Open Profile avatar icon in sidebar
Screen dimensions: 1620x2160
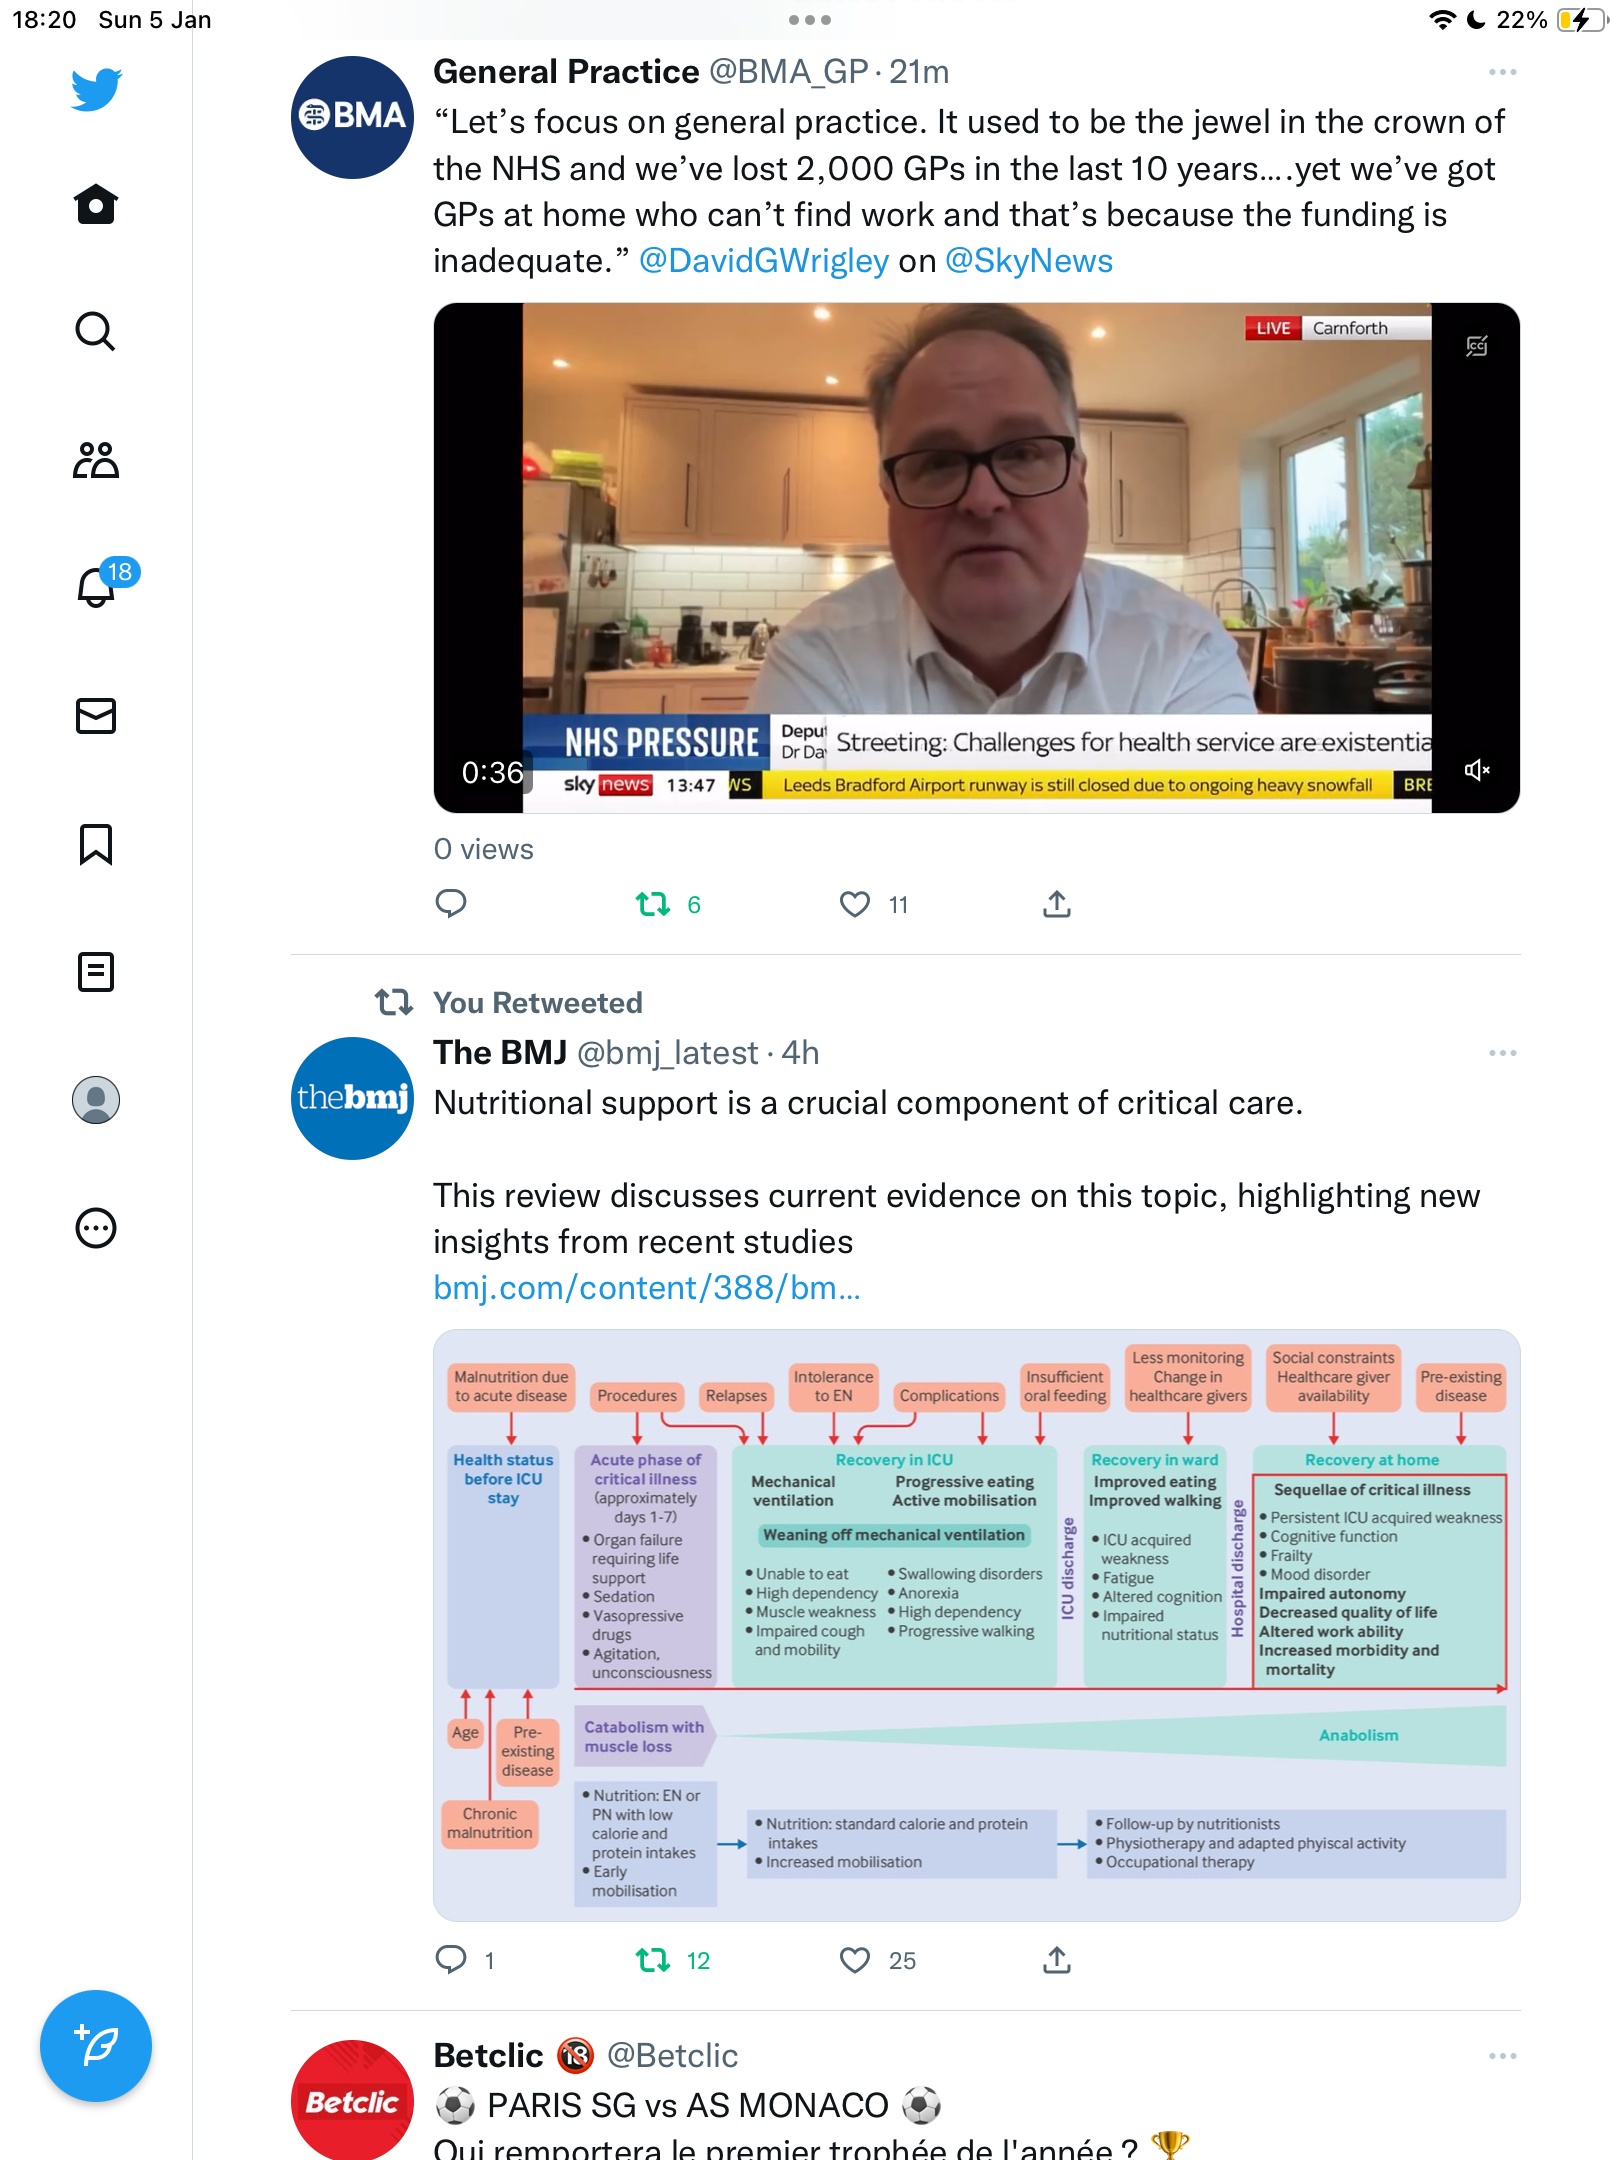point(96,1100)
